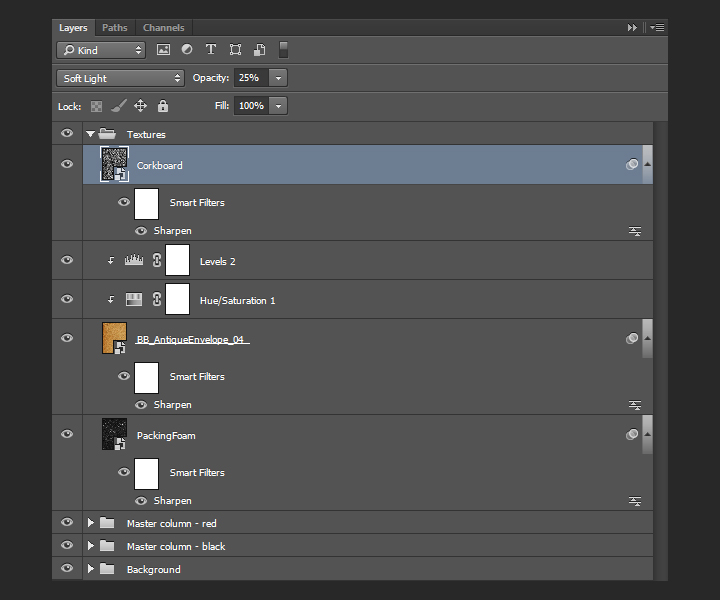This screenshot has height=600, width=720.
Task: Click the Fill 100% value field
Action: tap(251, 106)
